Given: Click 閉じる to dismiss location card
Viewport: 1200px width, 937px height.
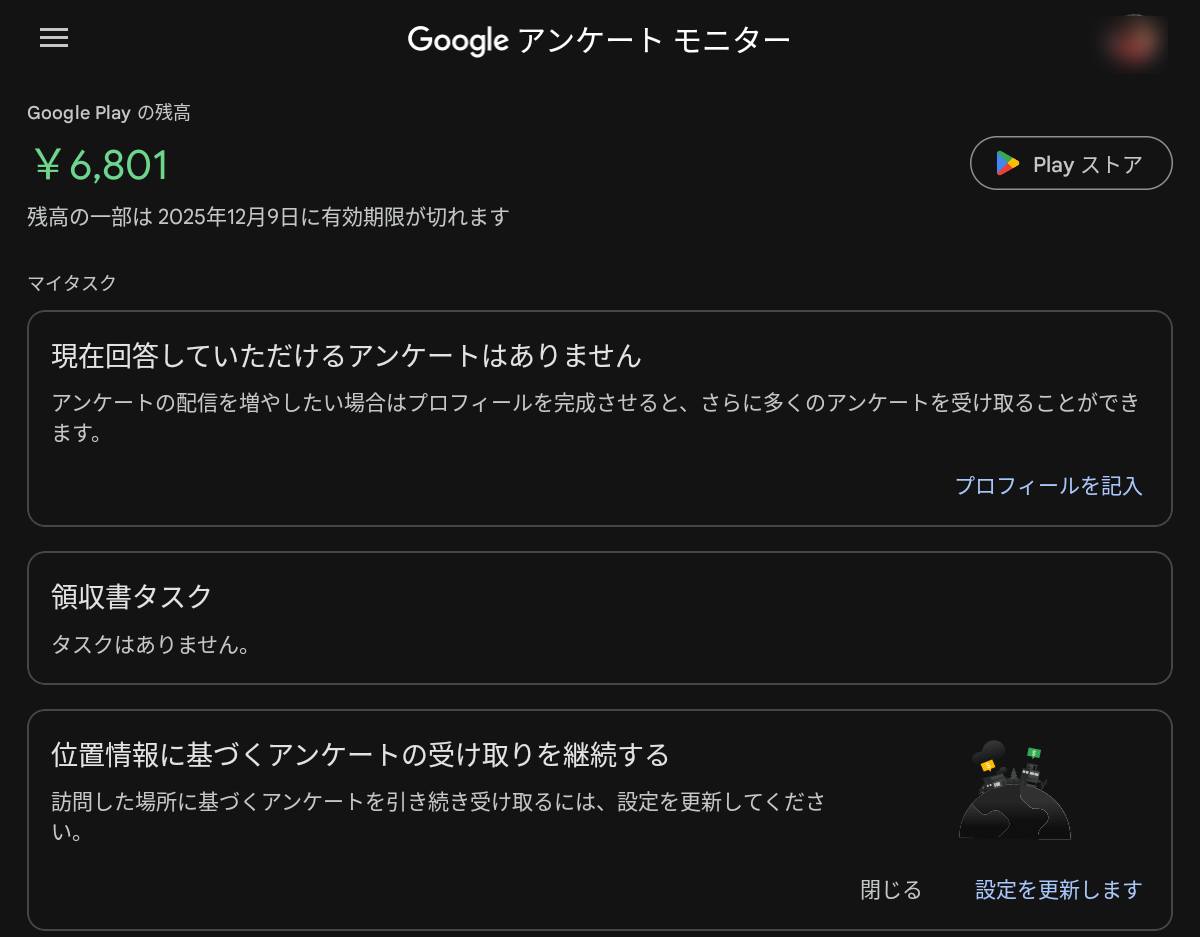Looking at the screenshot, I should click(891, 890).
